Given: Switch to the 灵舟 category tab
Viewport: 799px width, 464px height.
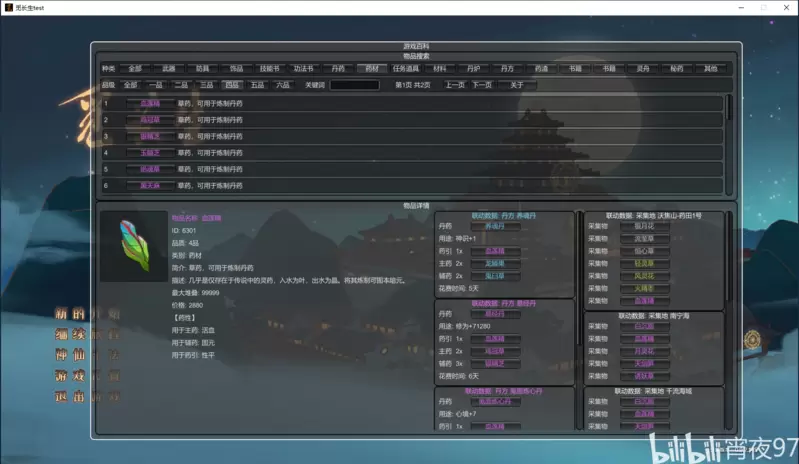Looking at the screenshot, I should click(643, 68).
